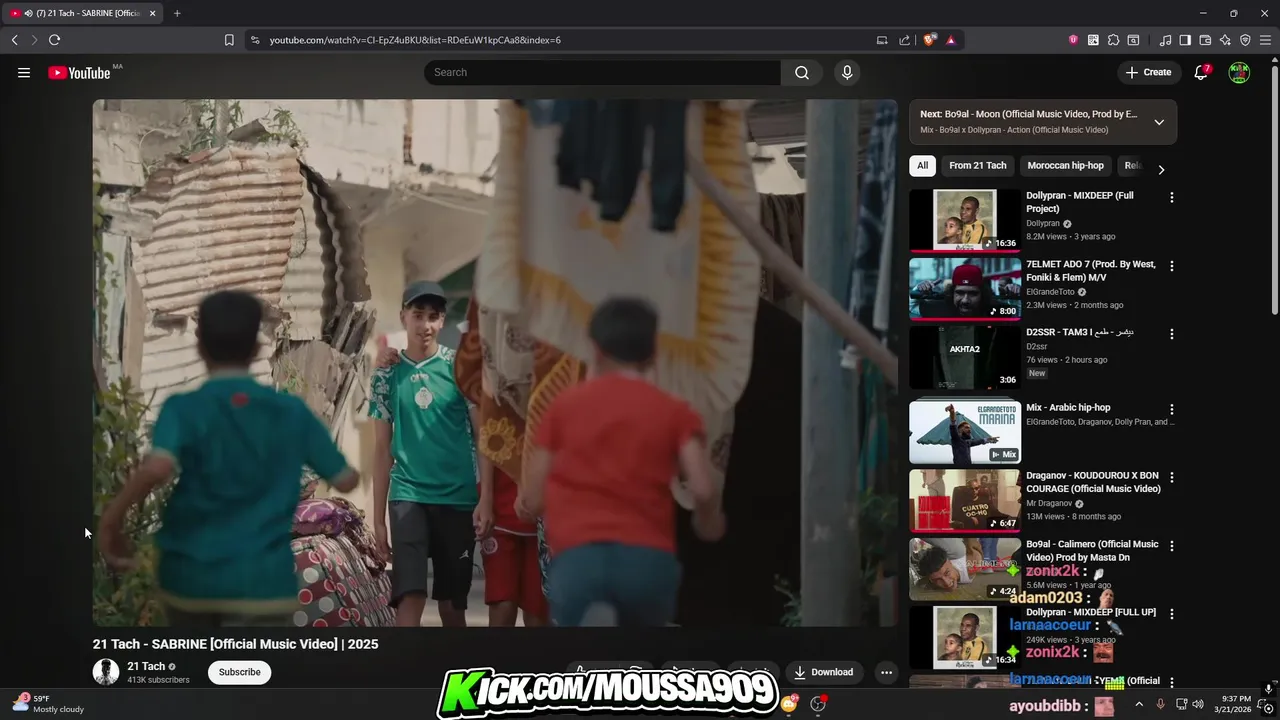The height and width of the screenshot is (720, 1280).
Task: Go back to previous page
Action: [14, 40]
